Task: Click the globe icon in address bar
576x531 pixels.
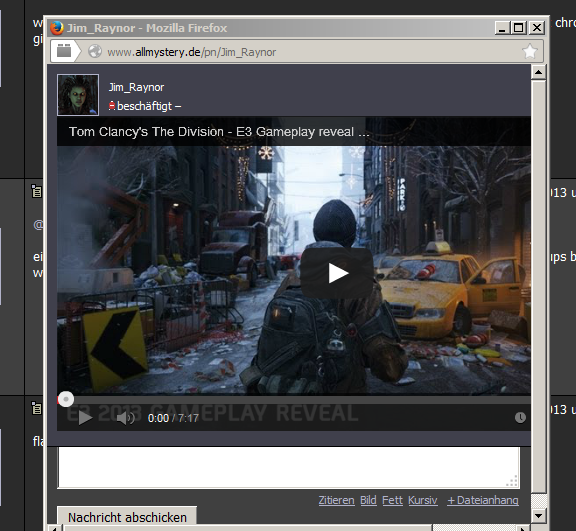Action: [95, 51]
